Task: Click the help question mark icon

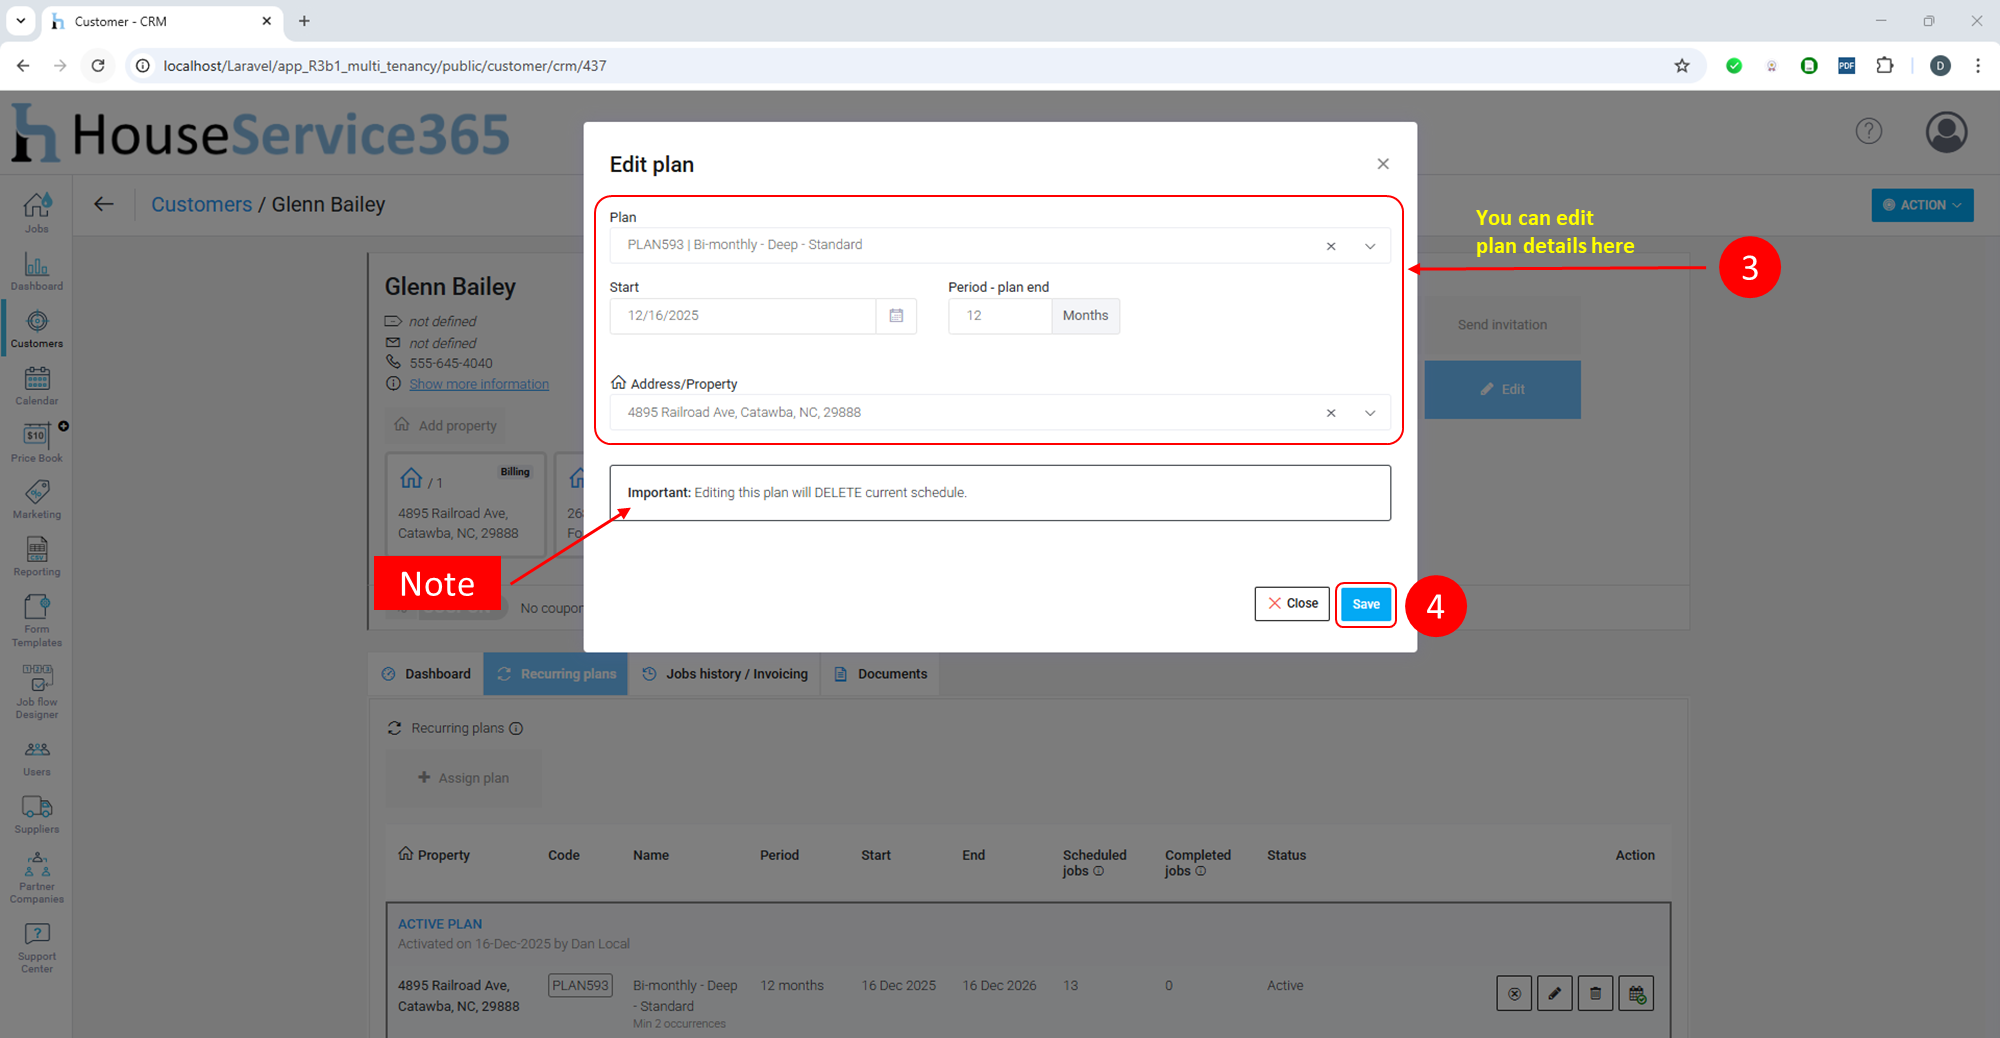Action: (1868, 131)
